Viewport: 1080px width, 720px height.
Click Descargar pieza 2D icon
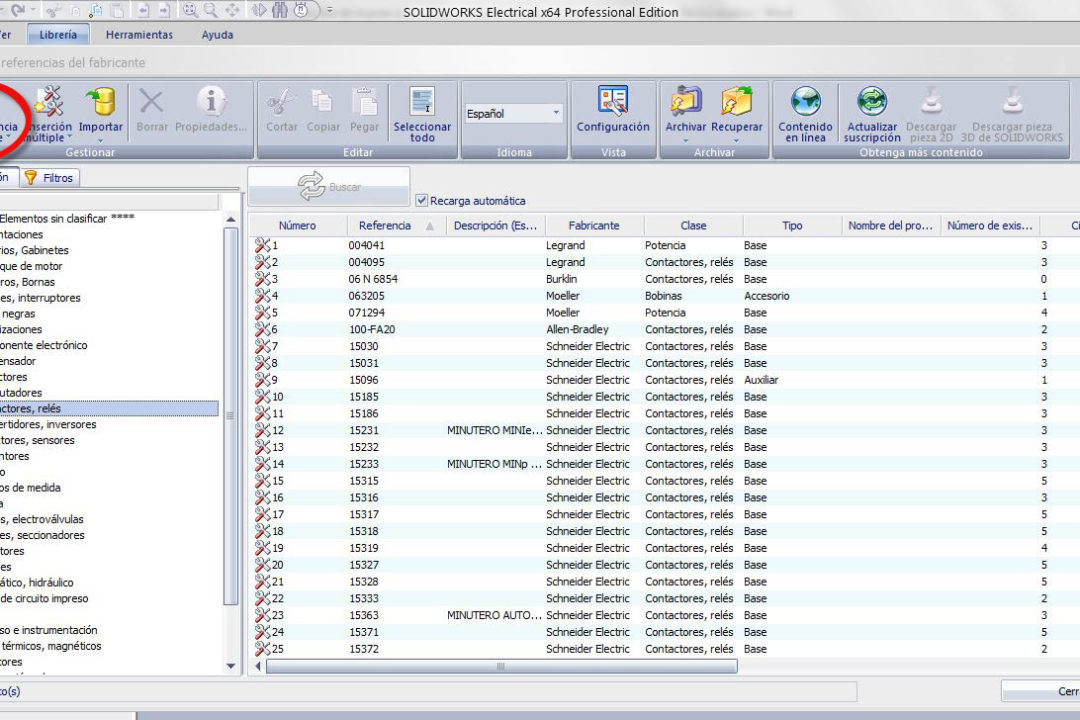point(931,102)
